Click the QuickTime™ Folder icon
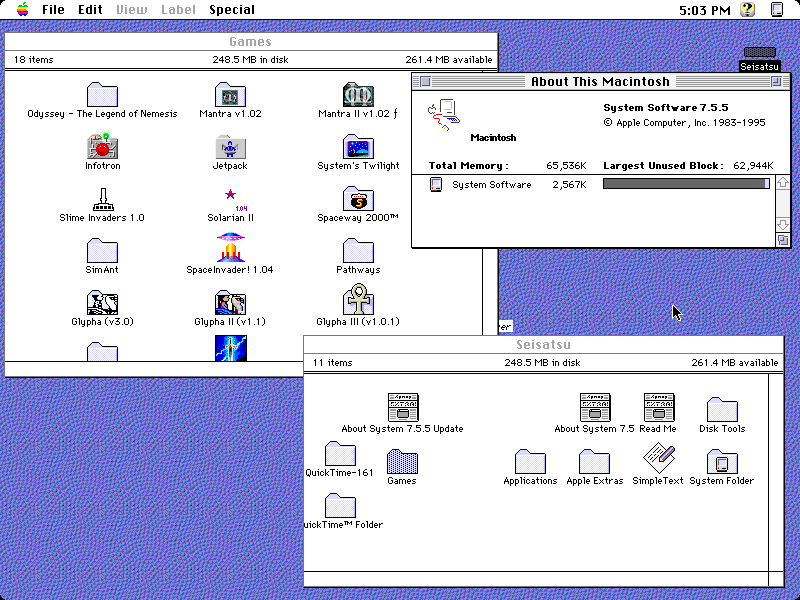This screenshot has height=600, width=800. (340, 506)
